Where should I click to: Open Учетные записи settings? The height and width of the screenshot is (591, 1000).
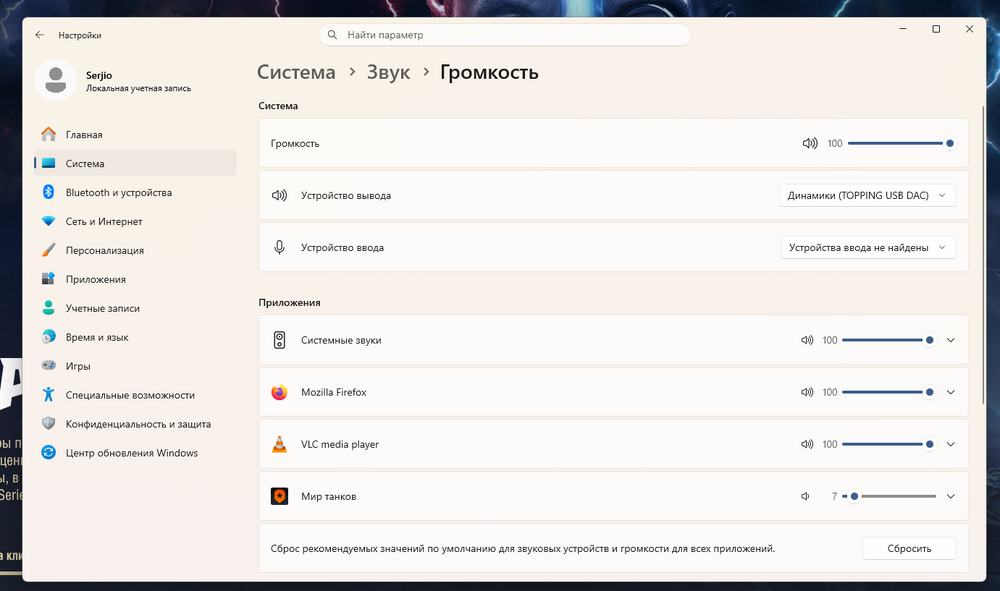click(x=135, y=309)
